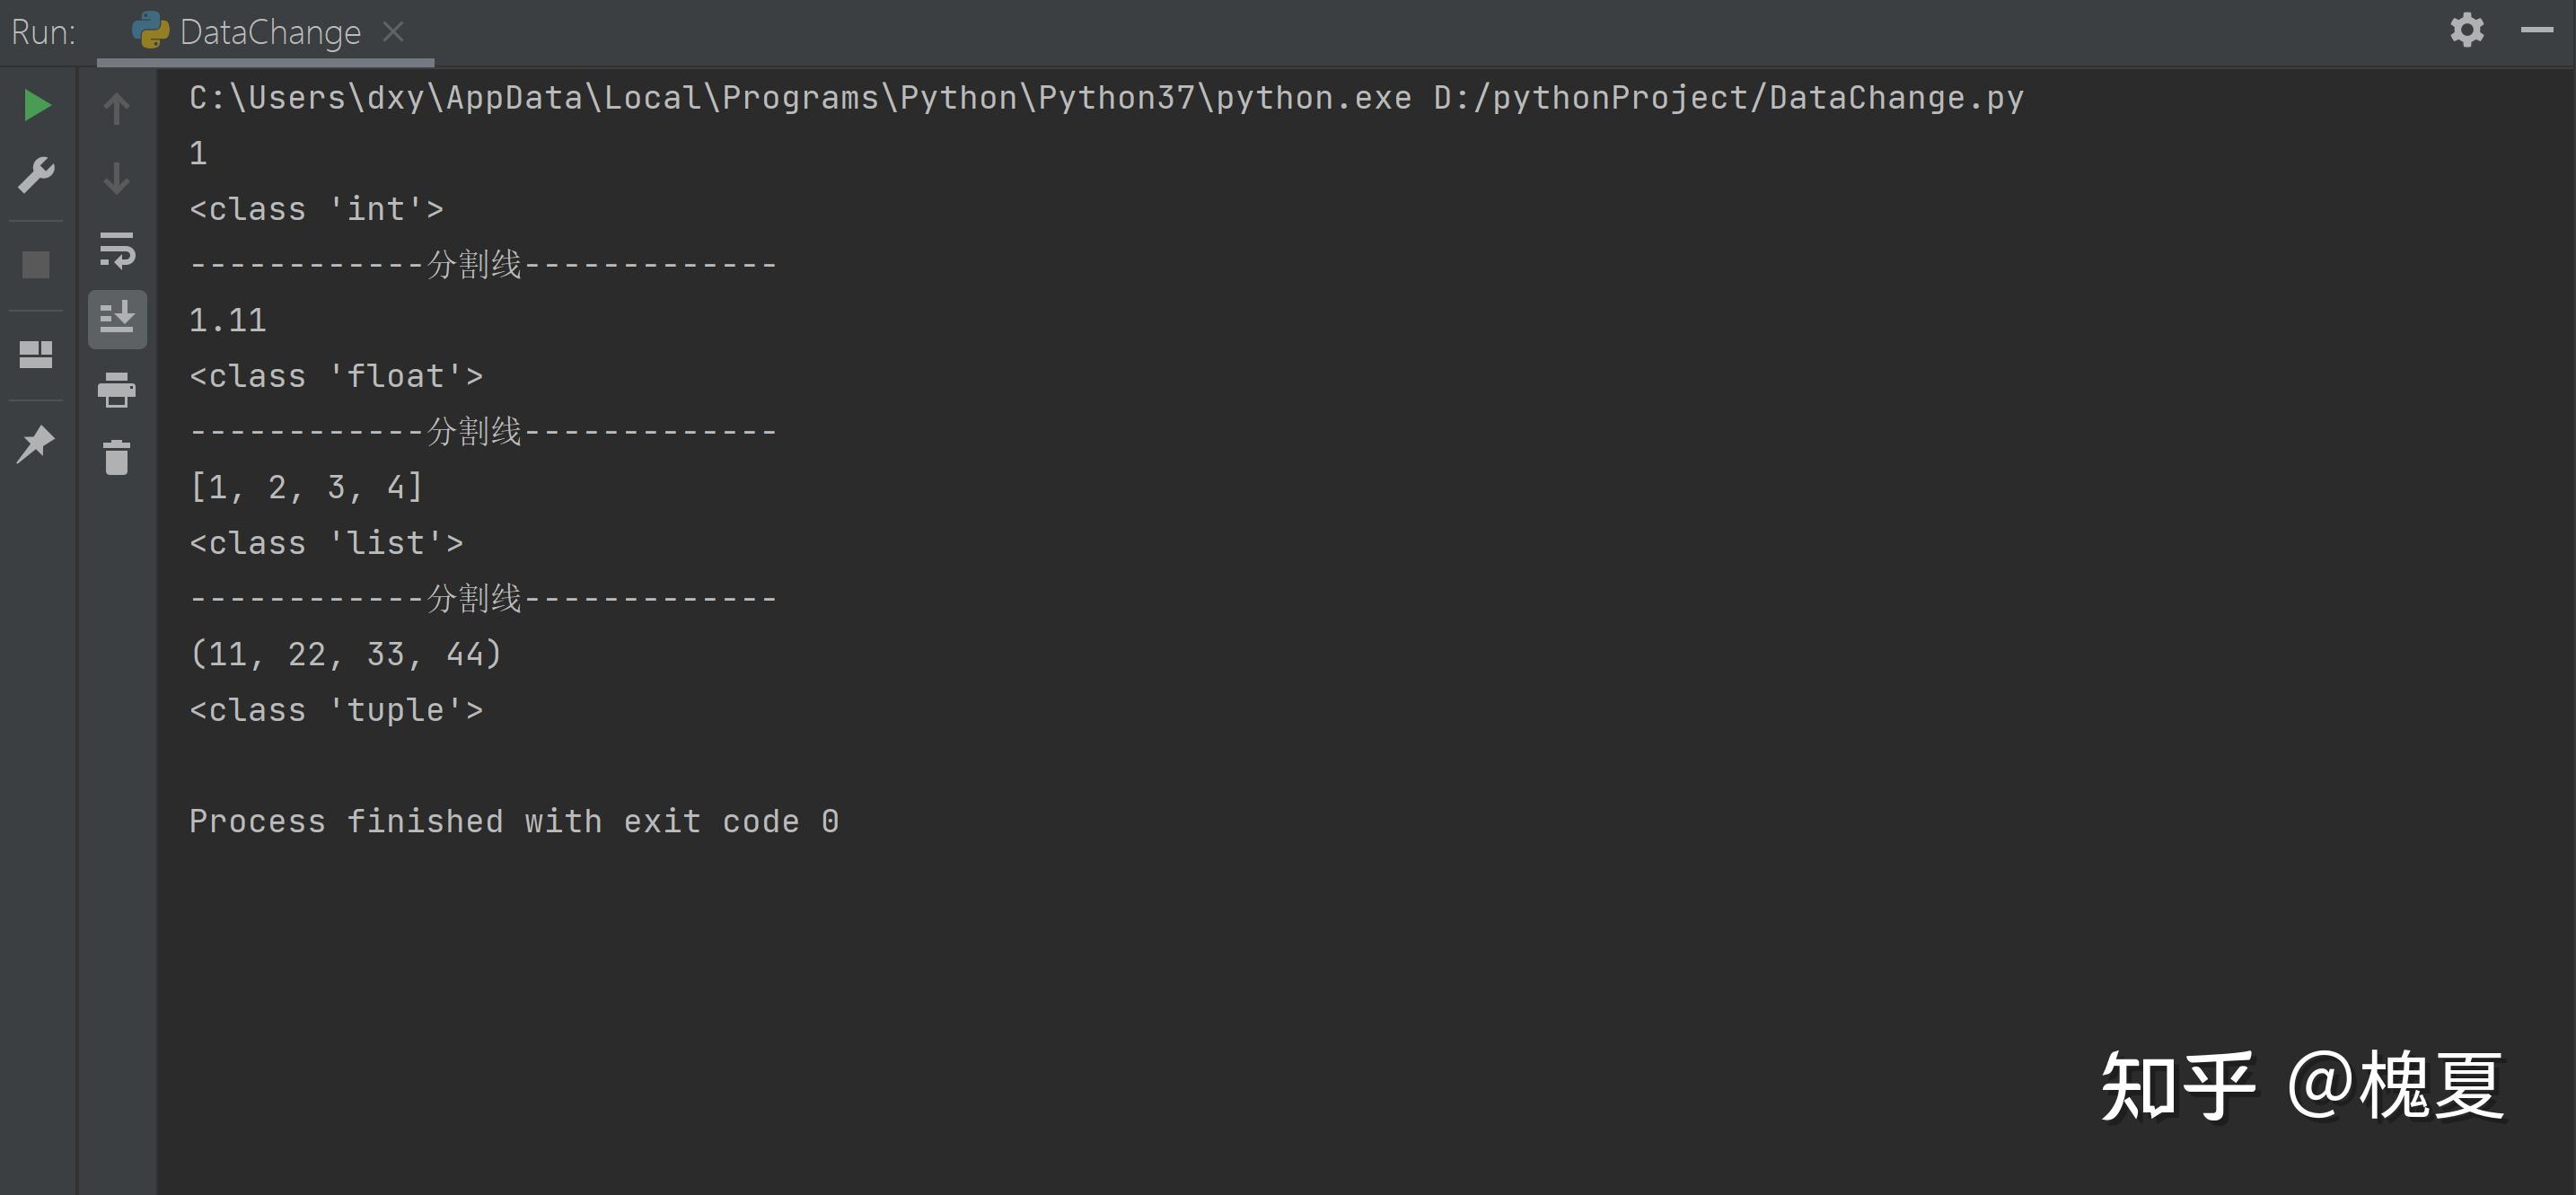Screen dimensions: 2576x1195
Task: Toggle soft-wrap for the console output
Action: click(117, 249)
